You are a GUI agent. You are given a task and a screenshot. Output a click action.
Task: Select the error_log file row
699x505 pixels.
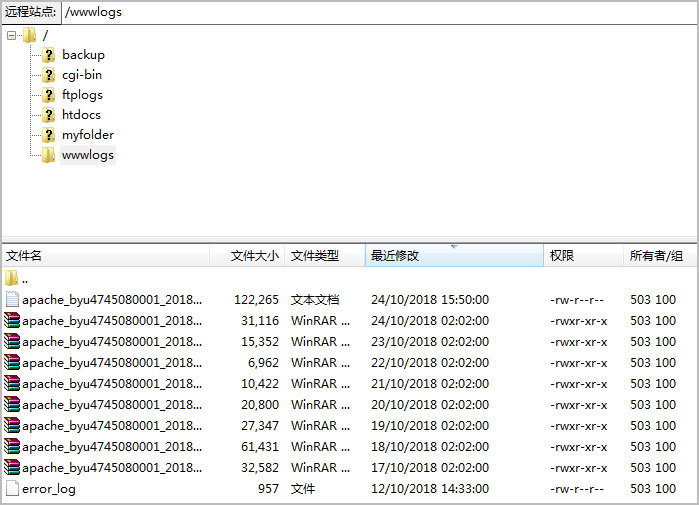(x=49, y=489)
